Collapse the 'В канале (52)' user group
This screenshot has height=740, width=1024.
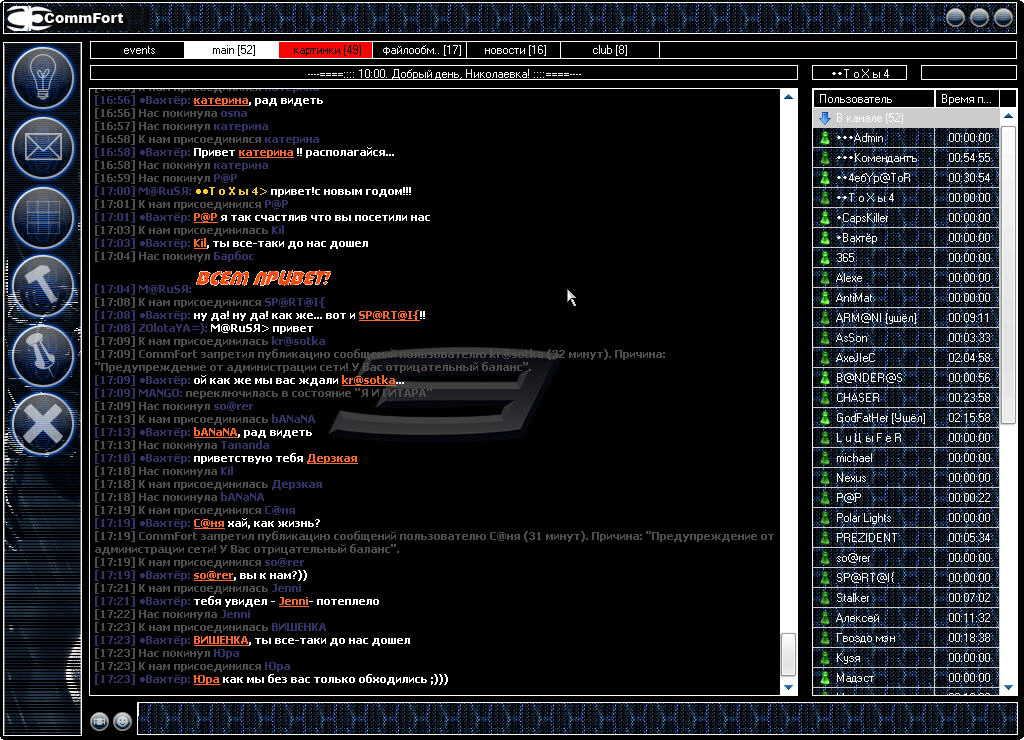point(825,118)
